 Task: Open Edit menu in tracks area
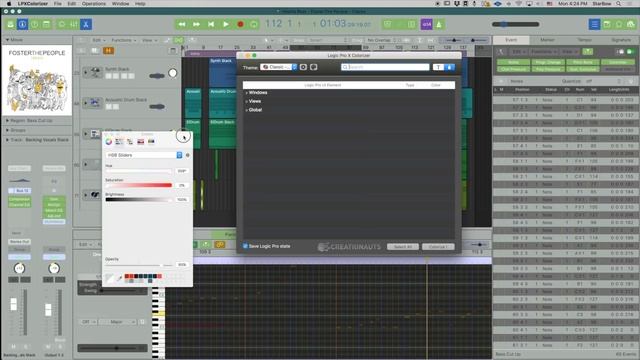pyautogui.click(x=98, y=40)
